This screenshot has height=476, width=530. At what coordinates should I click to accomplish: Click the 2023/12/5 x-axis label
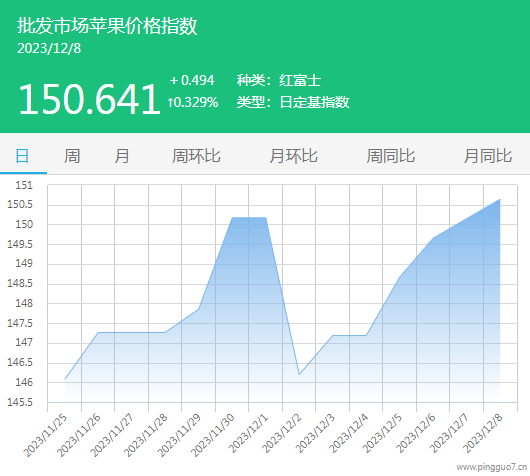pos(382,433)
